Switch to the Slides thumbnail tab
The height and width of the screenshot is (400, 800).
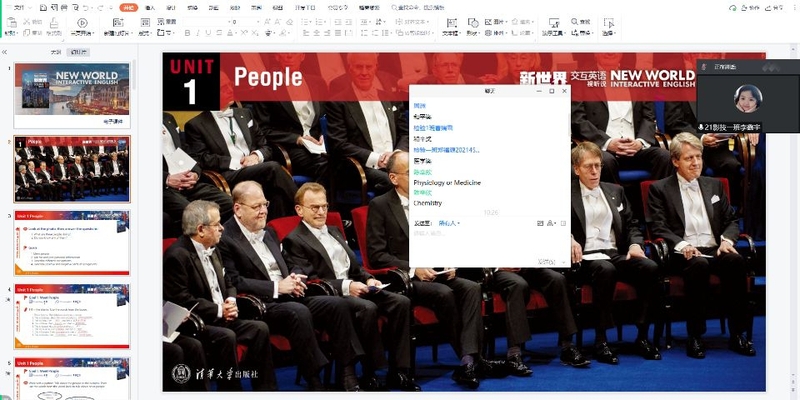coord(79,52)
